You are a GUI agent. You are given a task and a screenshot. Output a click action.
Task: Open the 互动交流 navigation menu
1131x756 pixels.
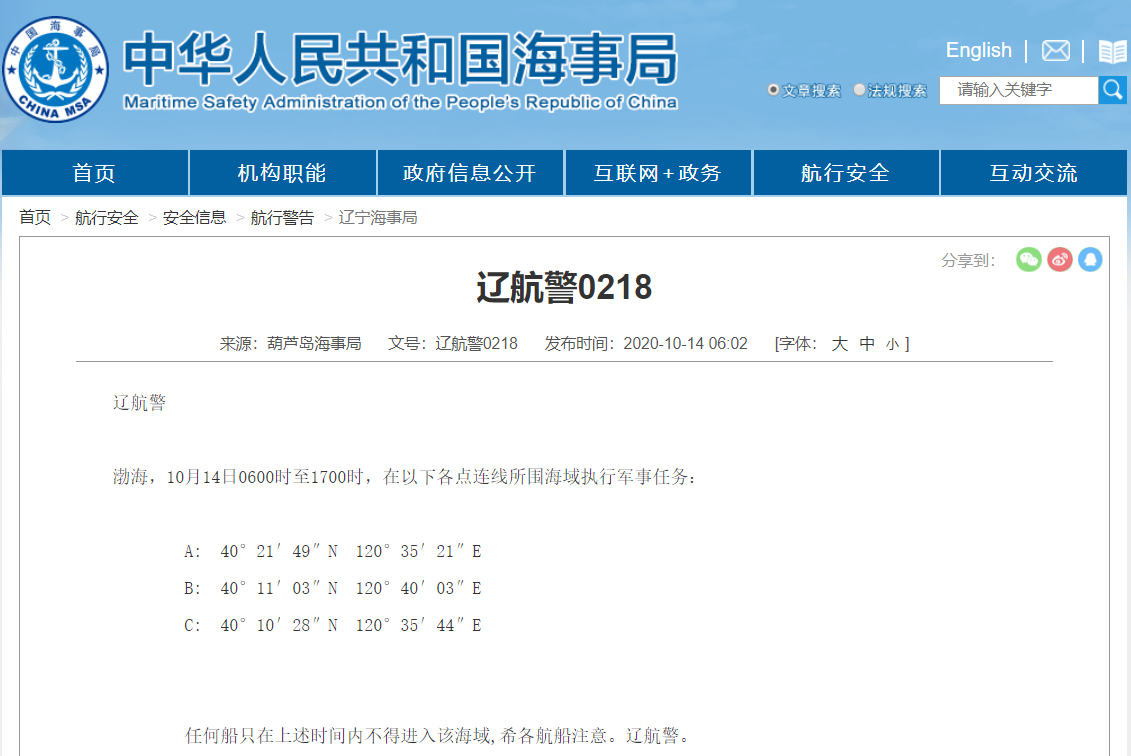[x=1033, y=173]
